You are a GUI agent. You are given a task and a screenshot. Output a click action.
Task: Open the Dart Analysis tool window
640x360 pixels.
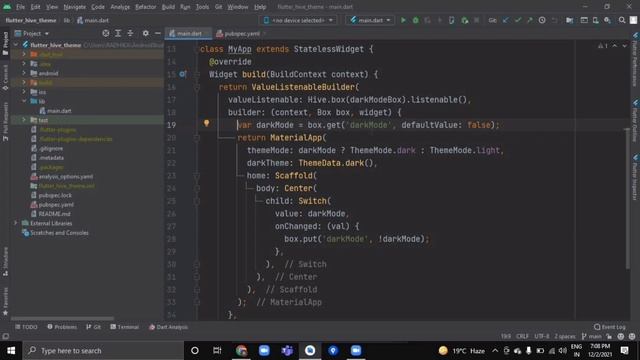click(x=168, y=327)
